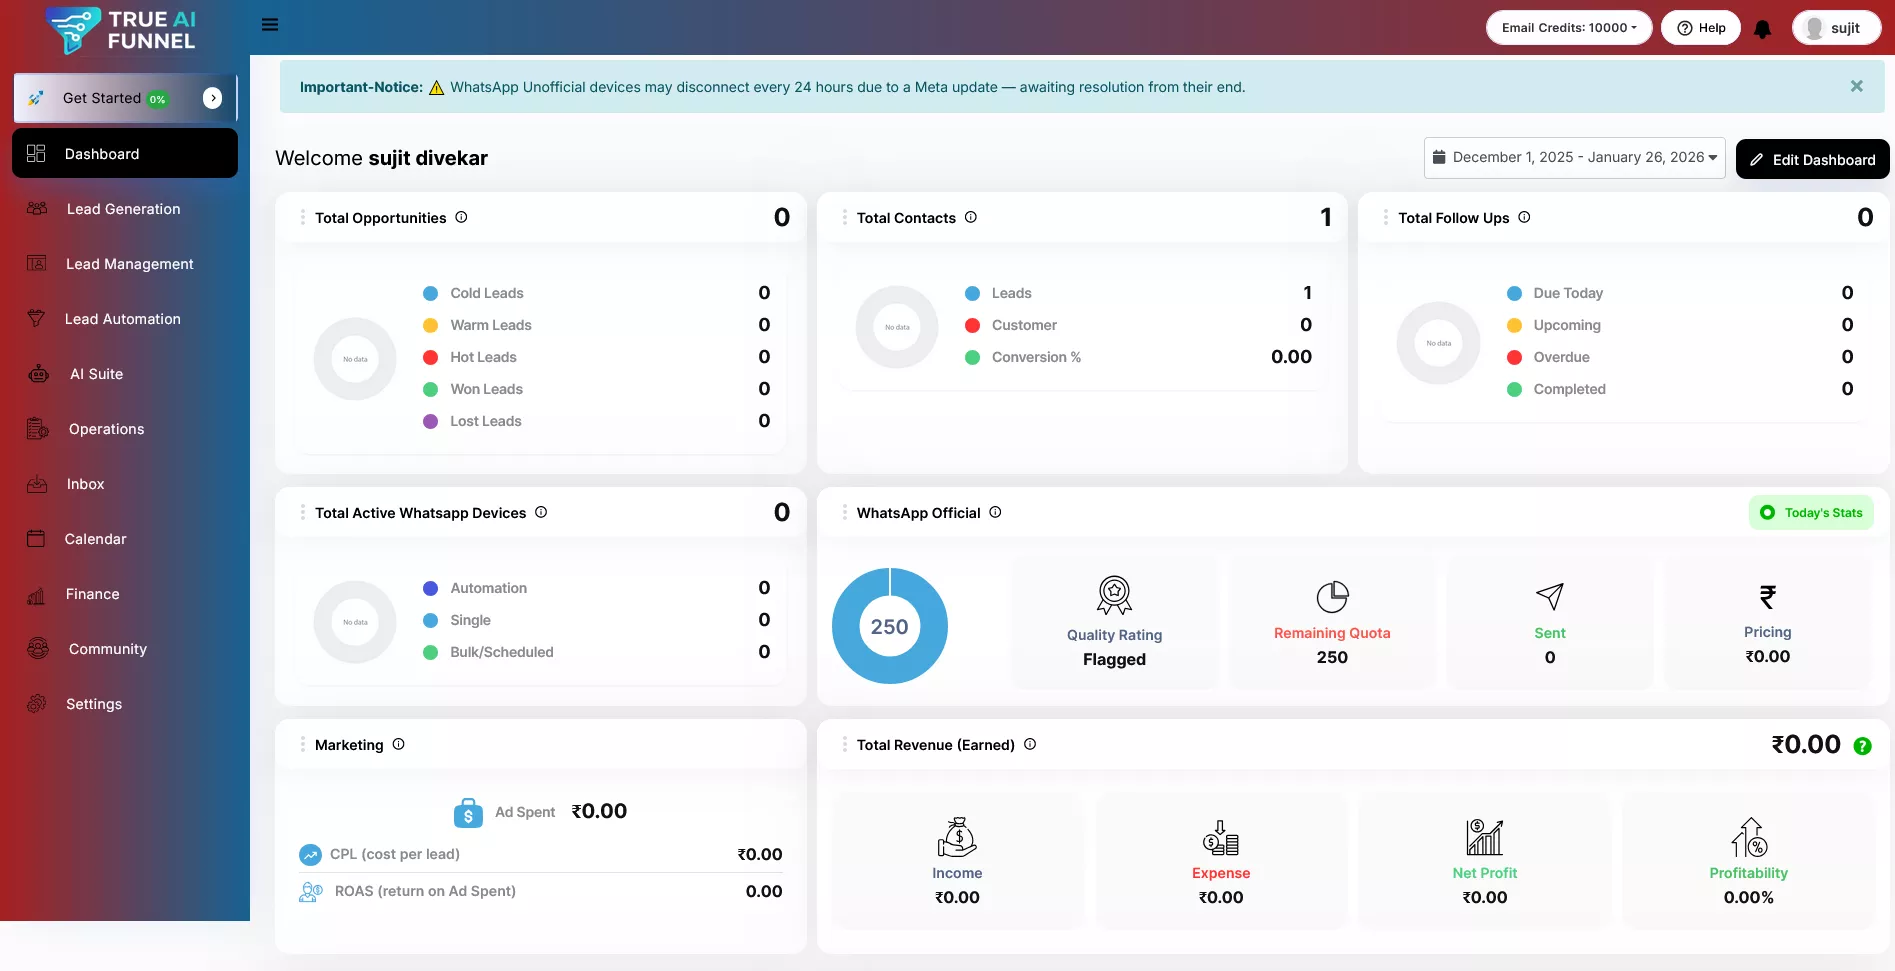Click the notification bell icon
Image resolution: width=1895 pixels, height=971 pixels.
click(1762, 29)
